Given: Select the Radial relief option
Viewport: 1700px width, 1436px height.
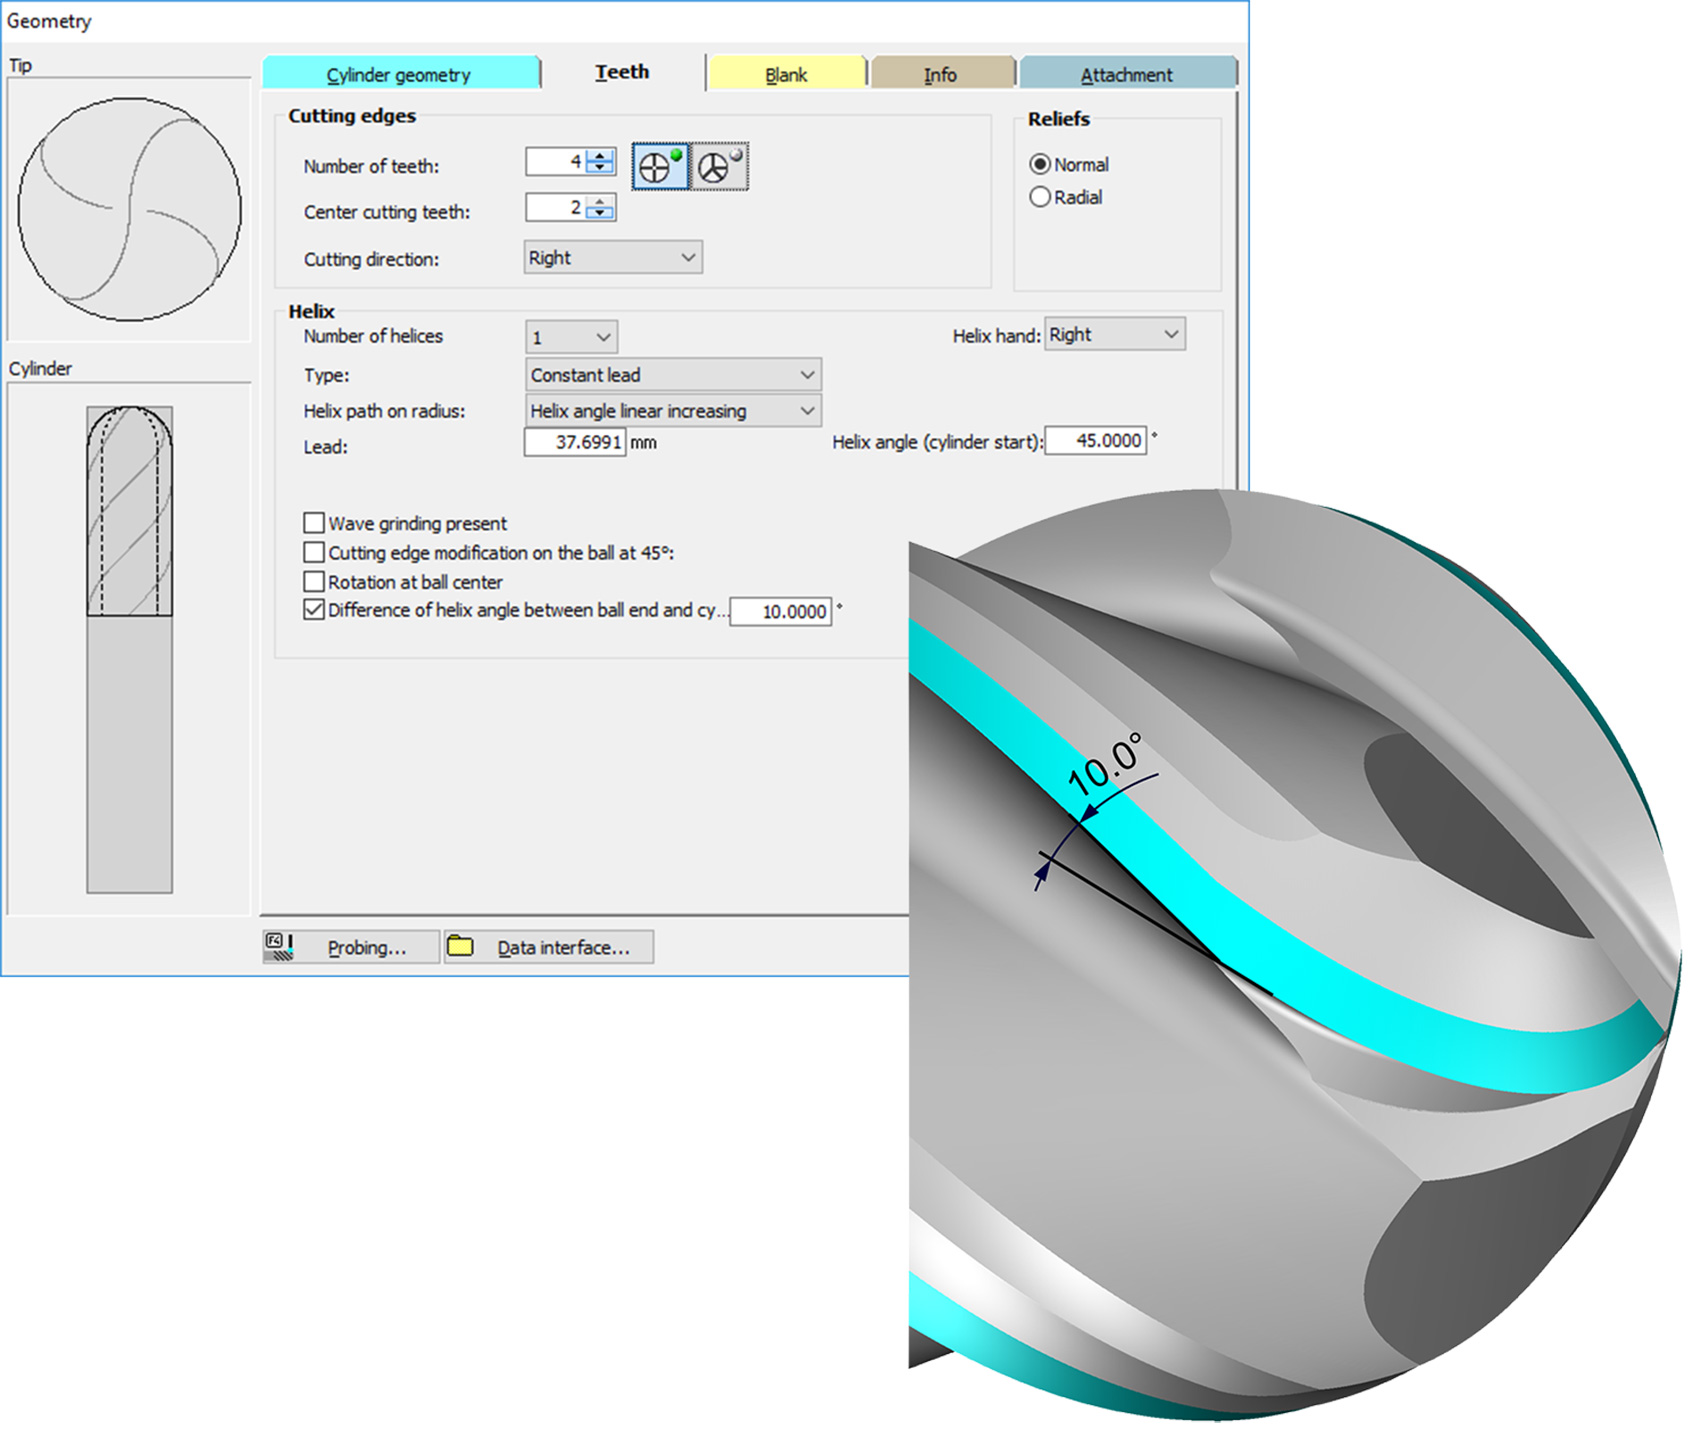Looking at the screenshot, I should (1040, 198).
